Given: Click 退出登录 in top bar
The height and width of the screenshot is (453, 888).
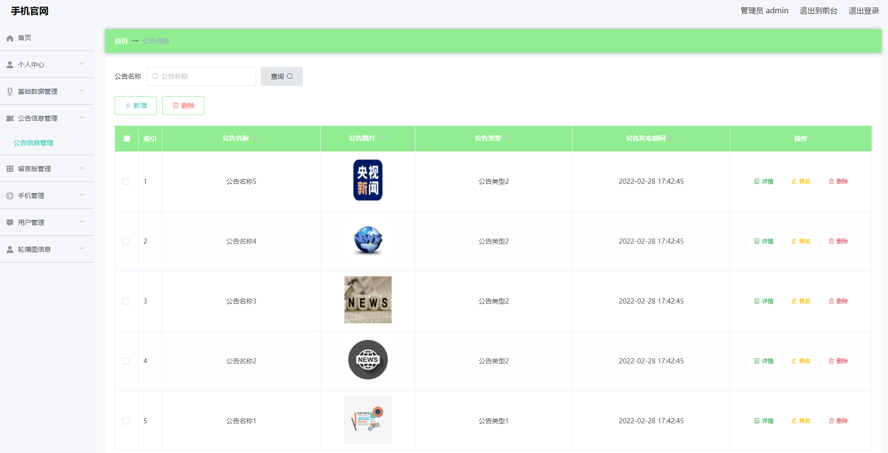Looking at the screenshot, I should 863,11.
